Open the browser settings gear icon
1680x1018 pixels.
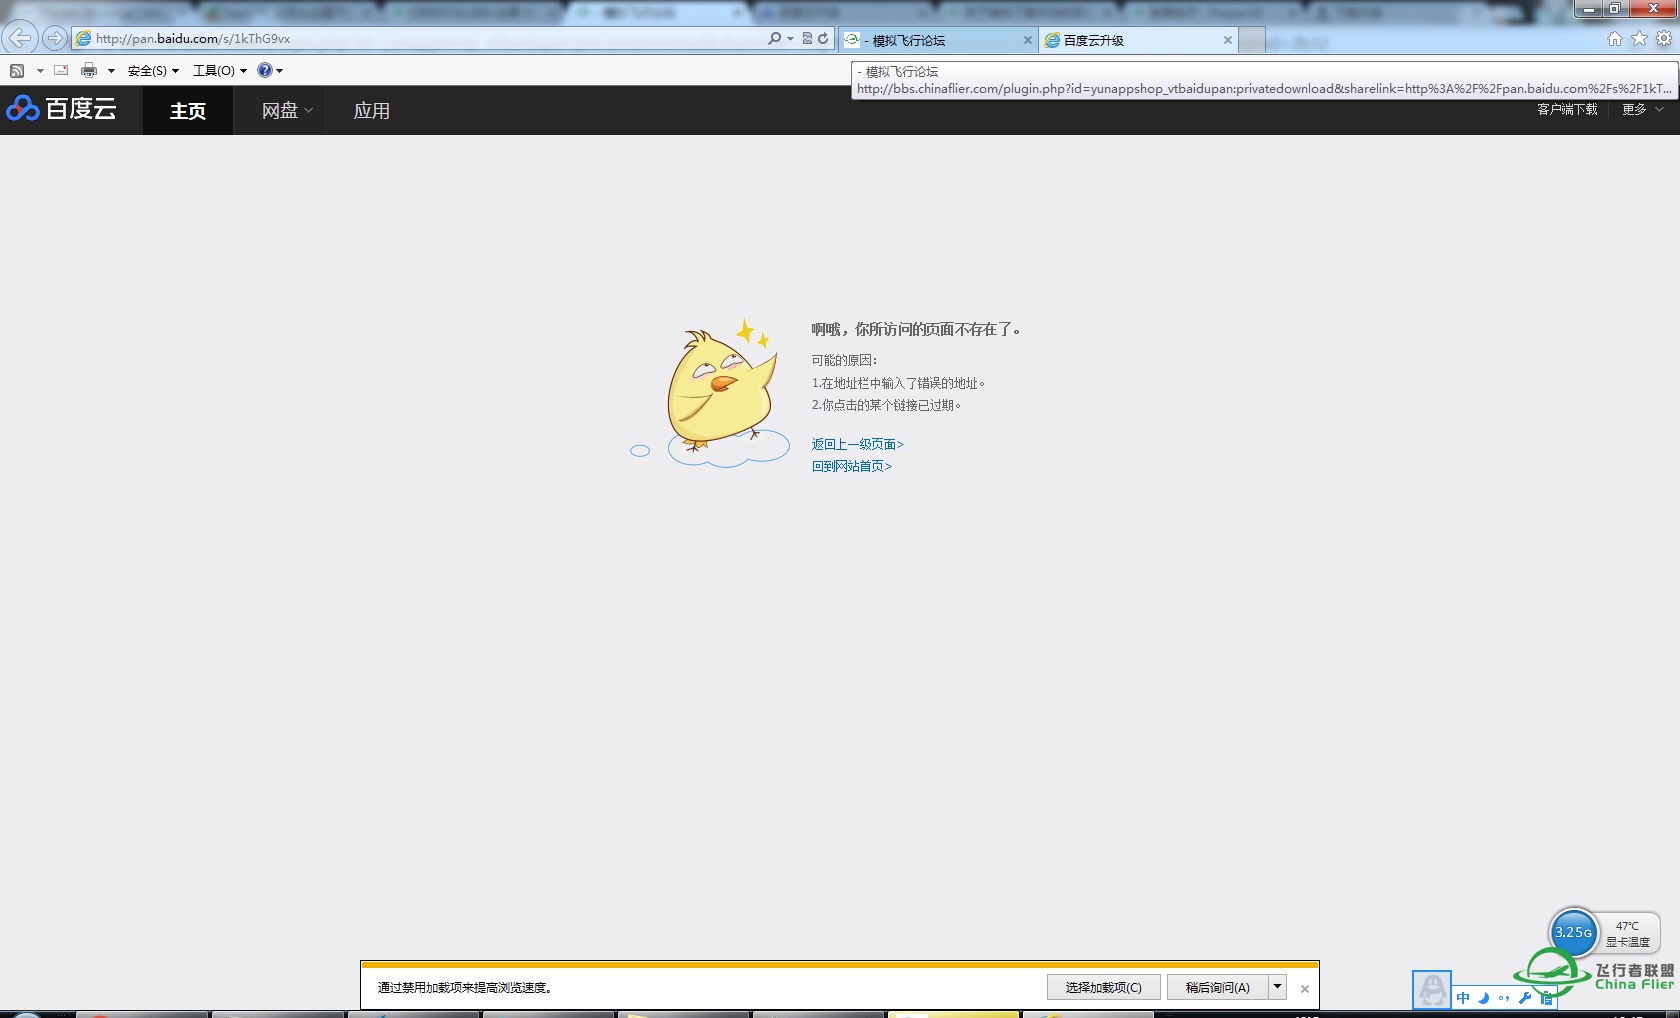point(1663,39)
